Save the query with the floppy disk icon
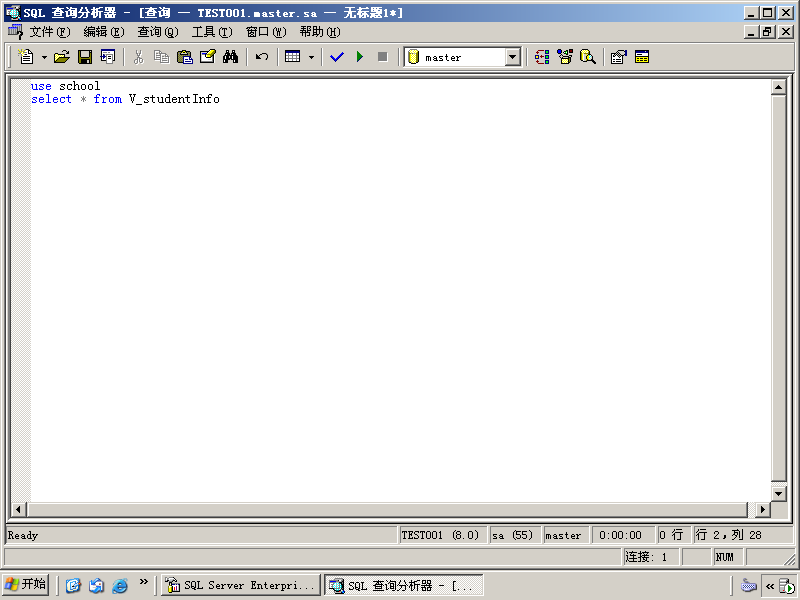Image resolution: width=800 pixels, height=600 pixels. 85,57
